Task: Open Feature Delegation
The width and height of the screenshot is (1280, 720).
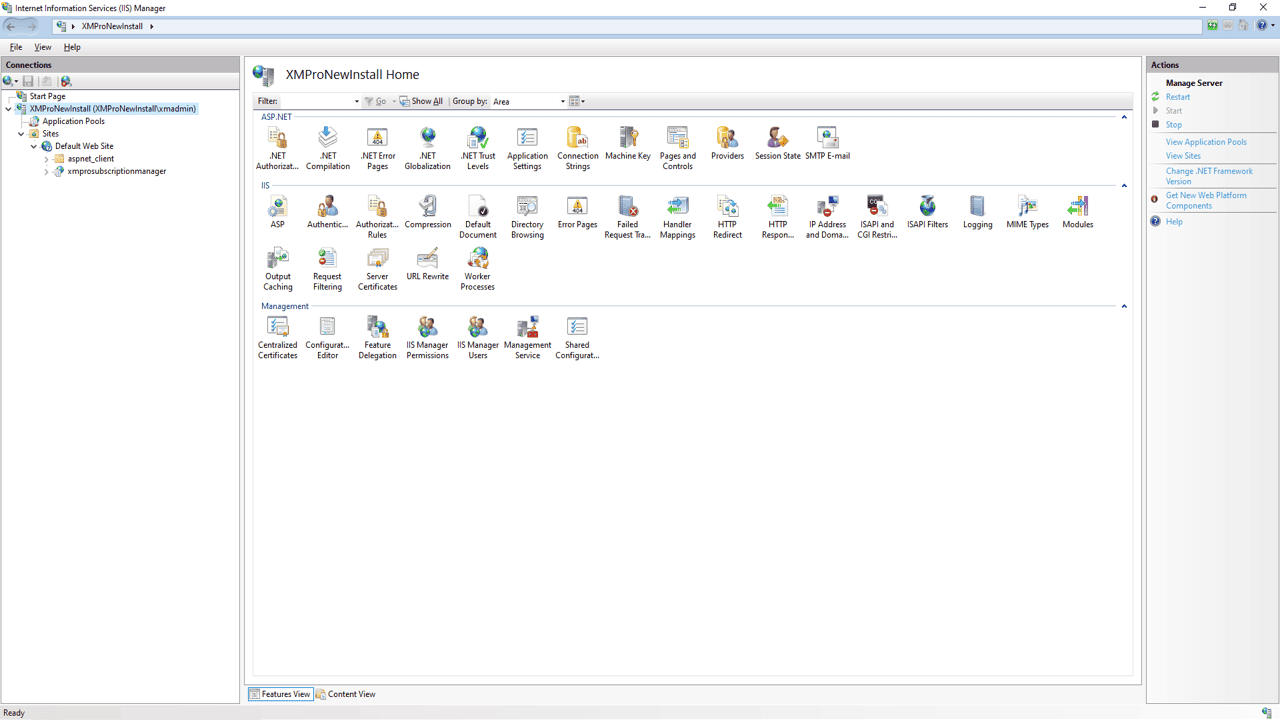Action: pyautogui.click(x=377, y=338)
